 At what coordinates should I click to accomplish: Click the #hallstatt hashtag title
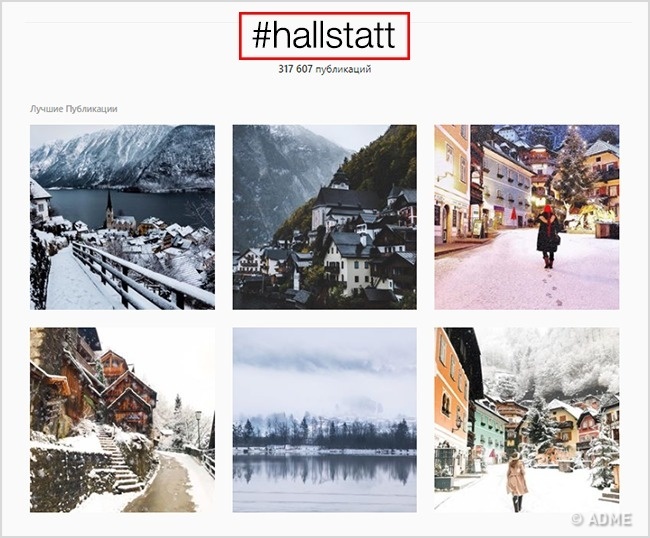324,36
